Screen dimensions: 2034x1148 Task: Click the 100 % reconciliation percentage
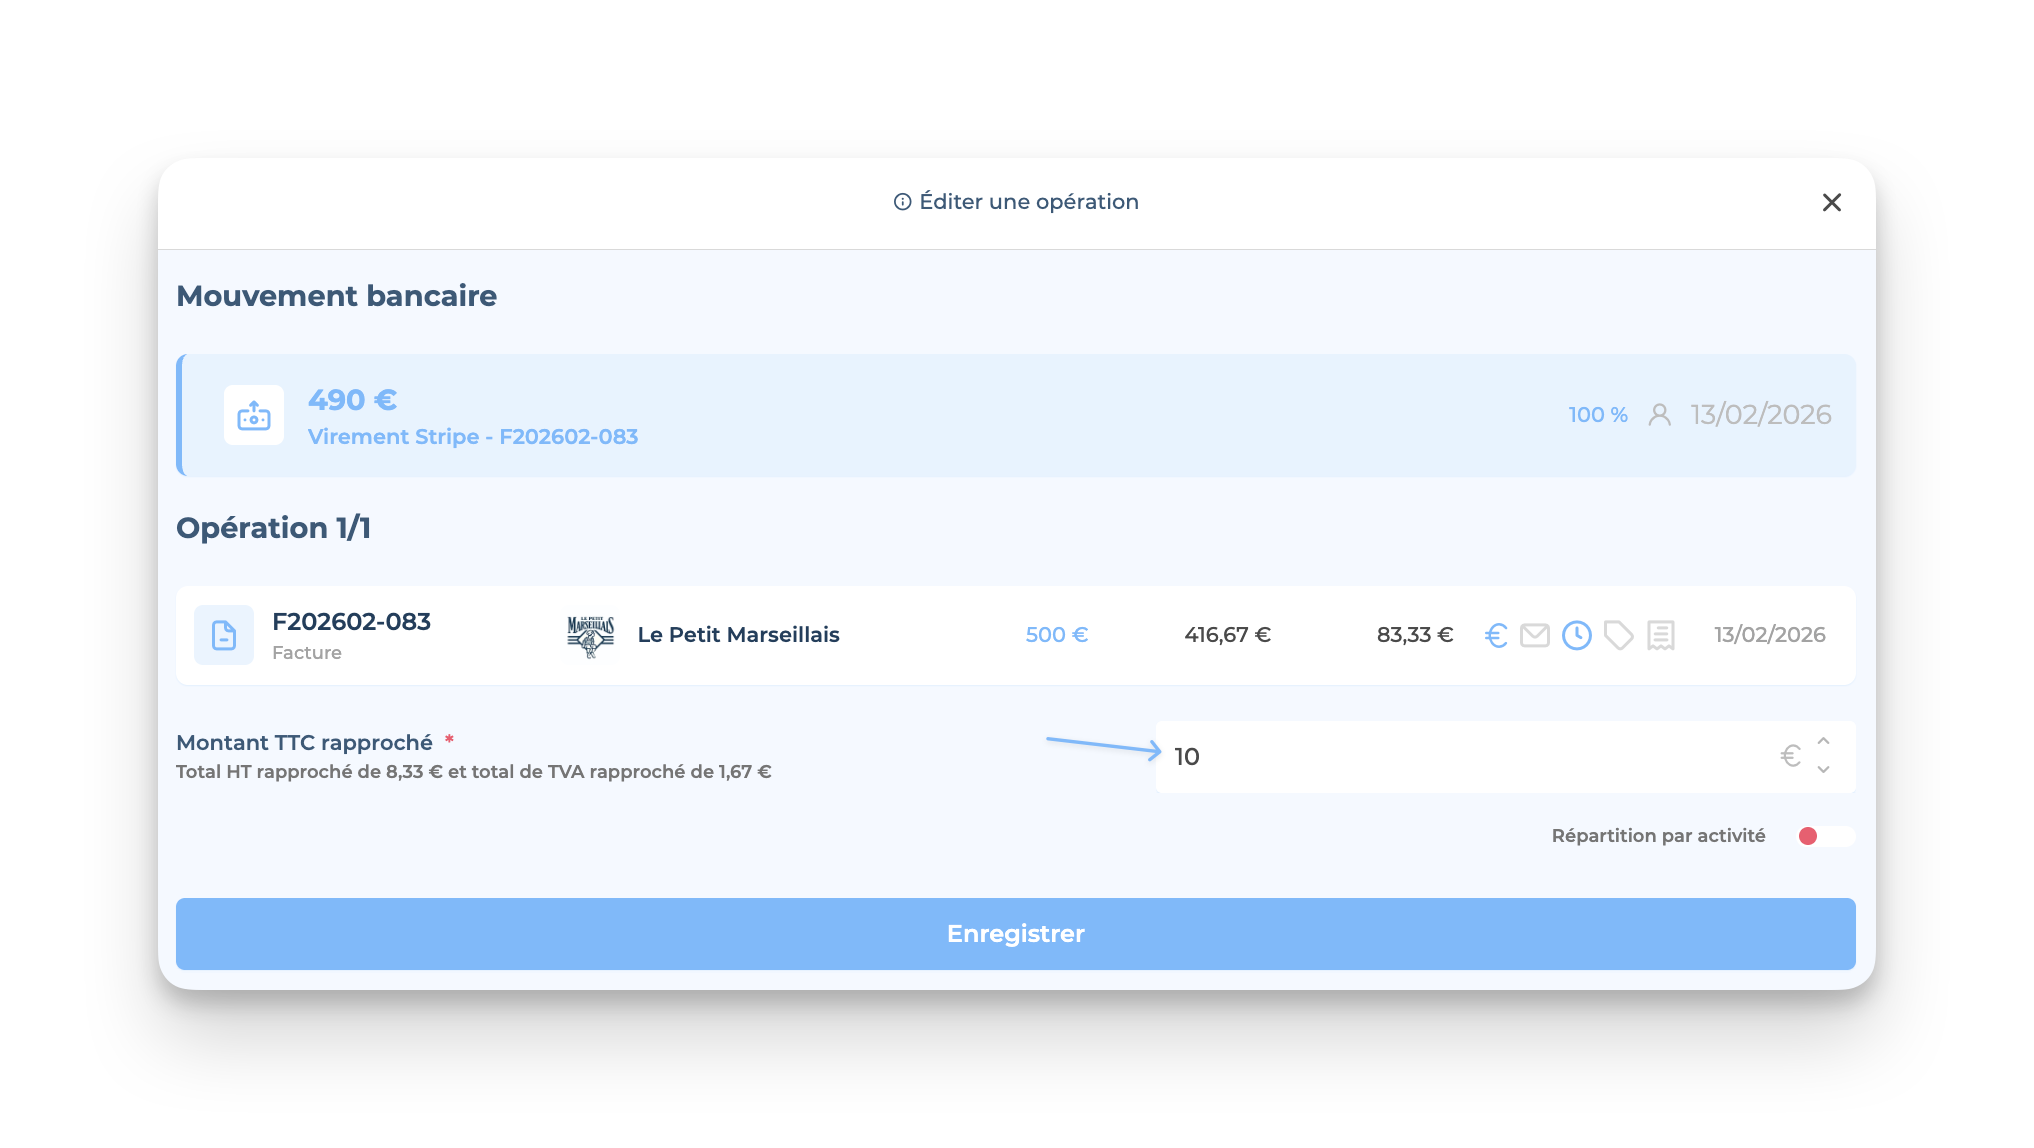pyautogui.click(x=1597, y=415)
